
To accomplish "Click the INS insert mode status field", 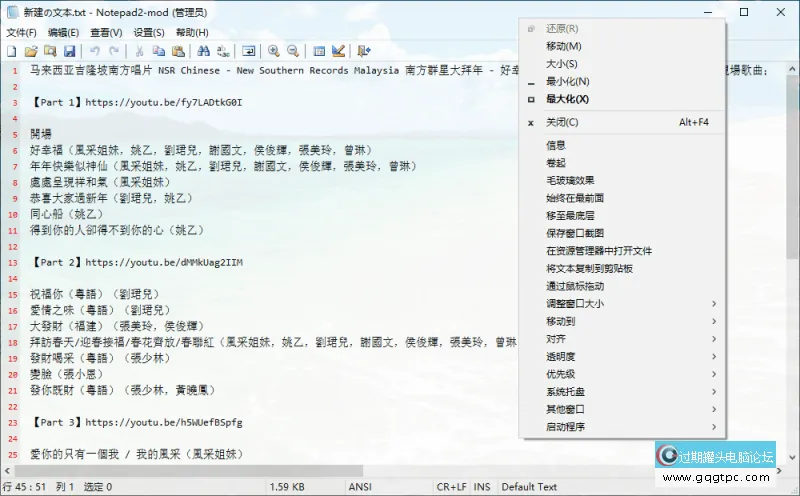I will tap(482, 487).
